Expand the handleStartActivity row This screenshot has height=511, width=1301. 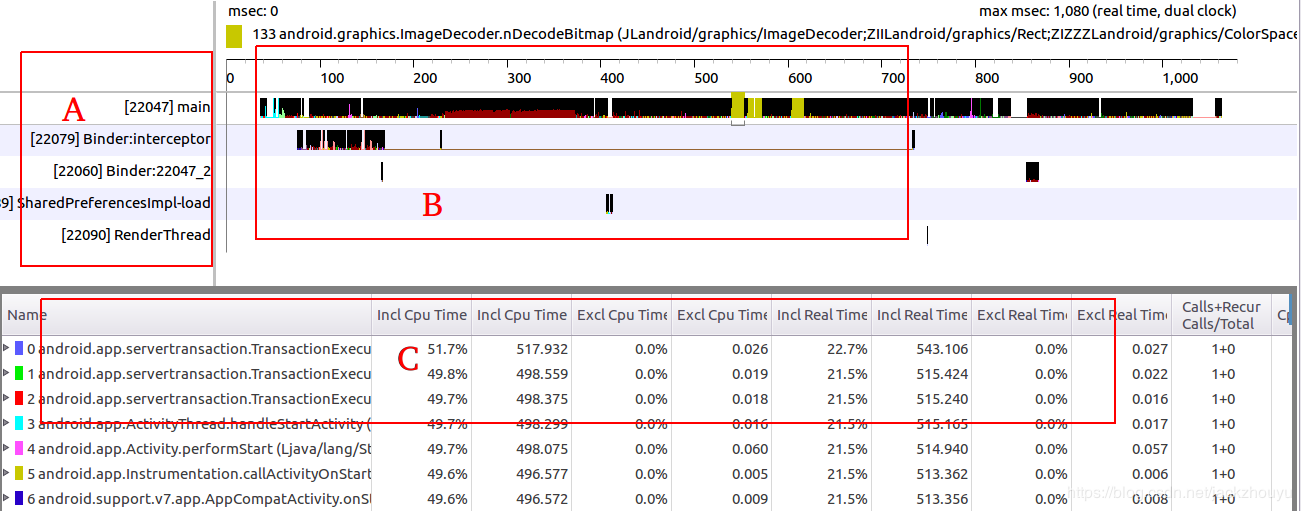[x=7, y=424]
